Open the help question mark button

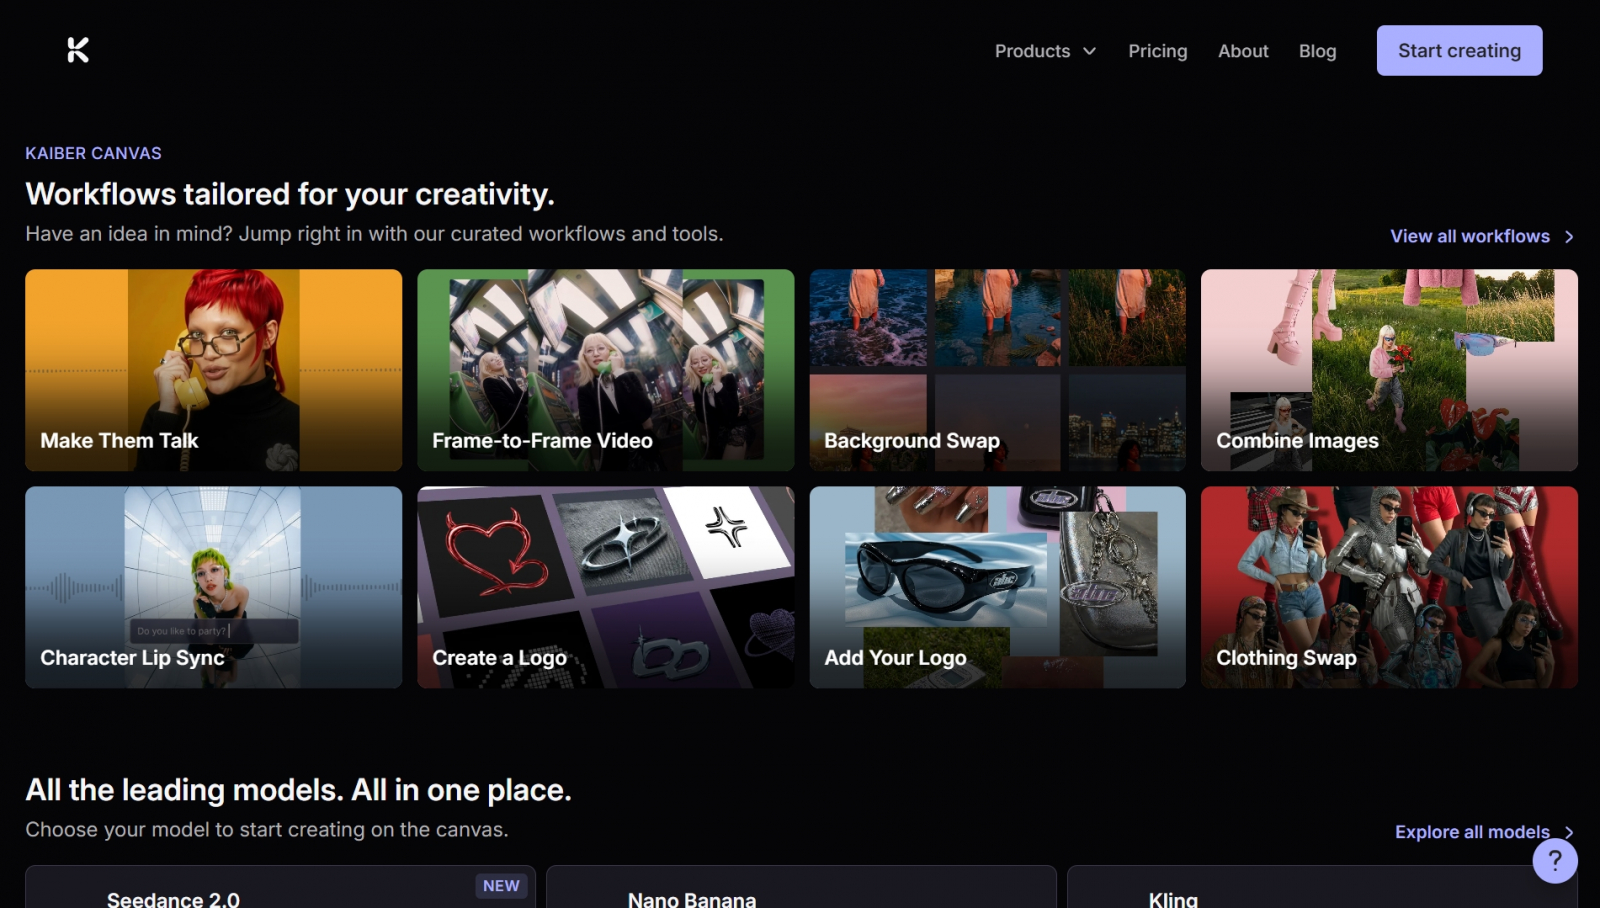coord(1555,861)
